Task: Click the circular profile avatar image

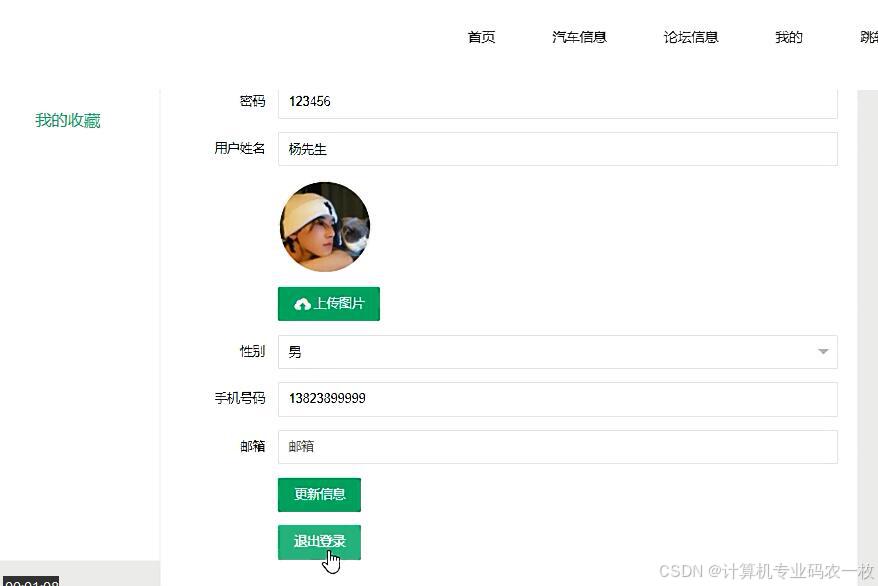Action: pyautogui.click(x=325, y=227)
